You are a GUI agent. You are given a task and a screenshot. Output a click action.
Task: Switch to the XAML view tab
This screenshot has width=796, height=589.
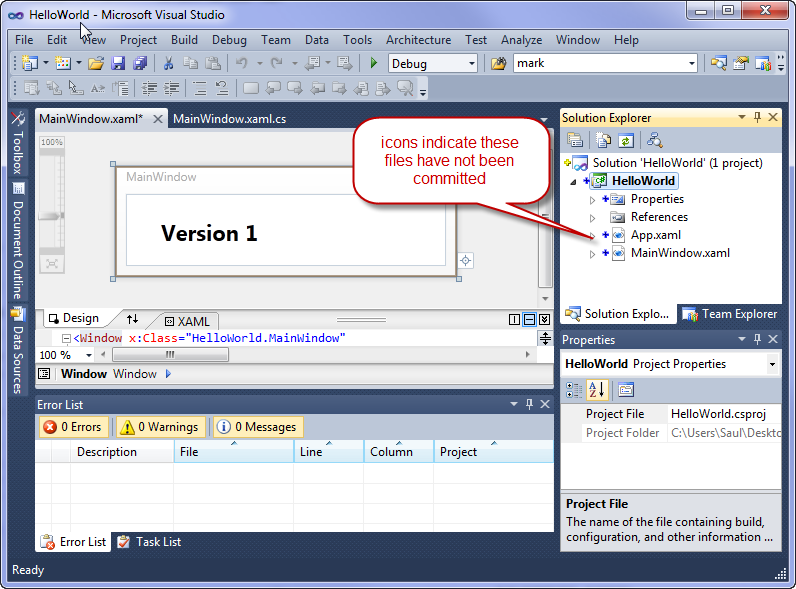(187, 321)
